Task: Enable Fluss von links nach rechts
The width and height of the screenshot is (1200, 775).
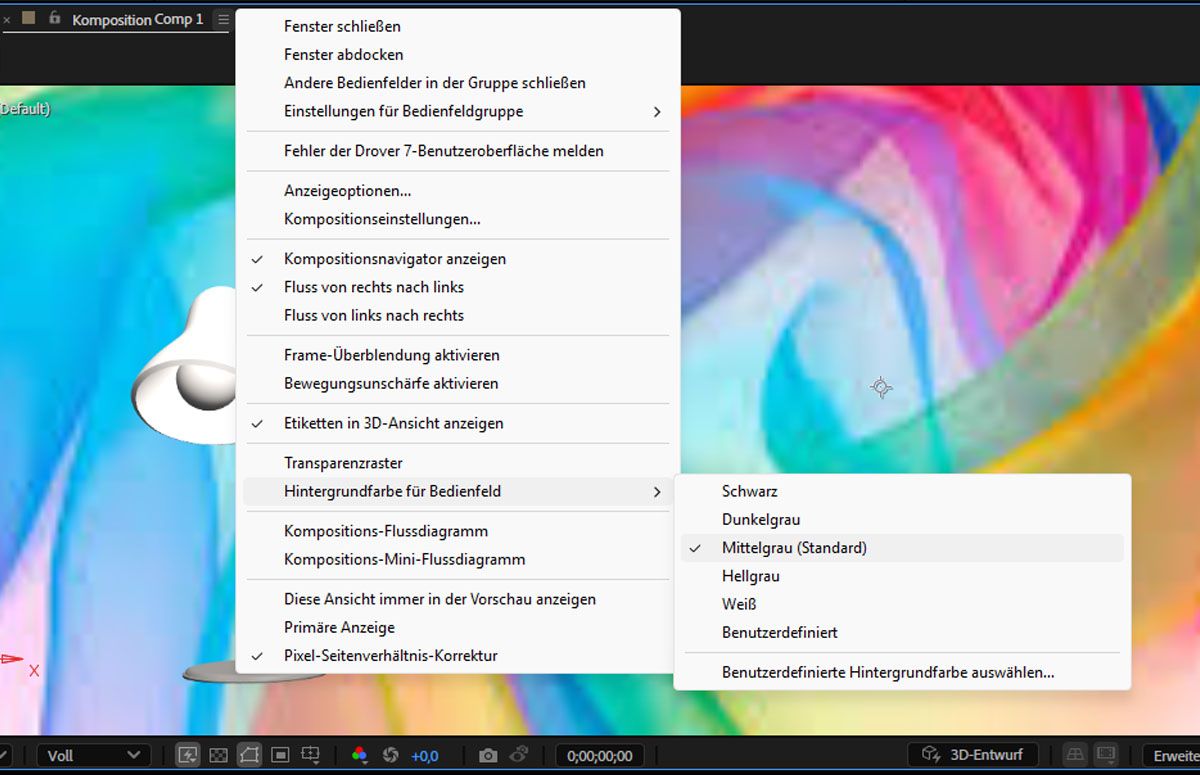Action: tap(457, 315)
